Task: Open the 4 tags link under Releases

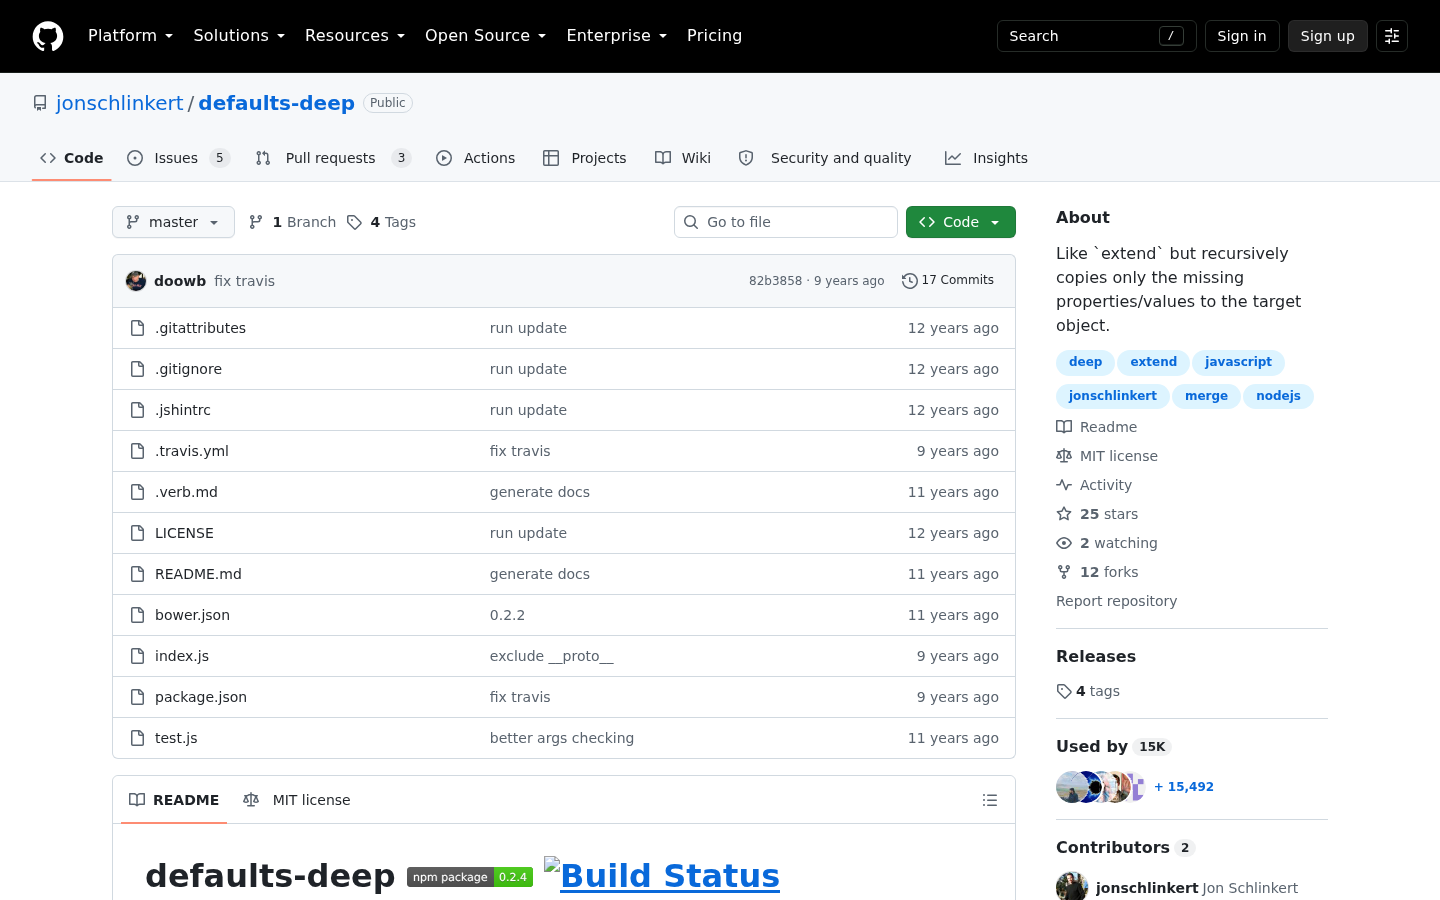Action: 1088,691
